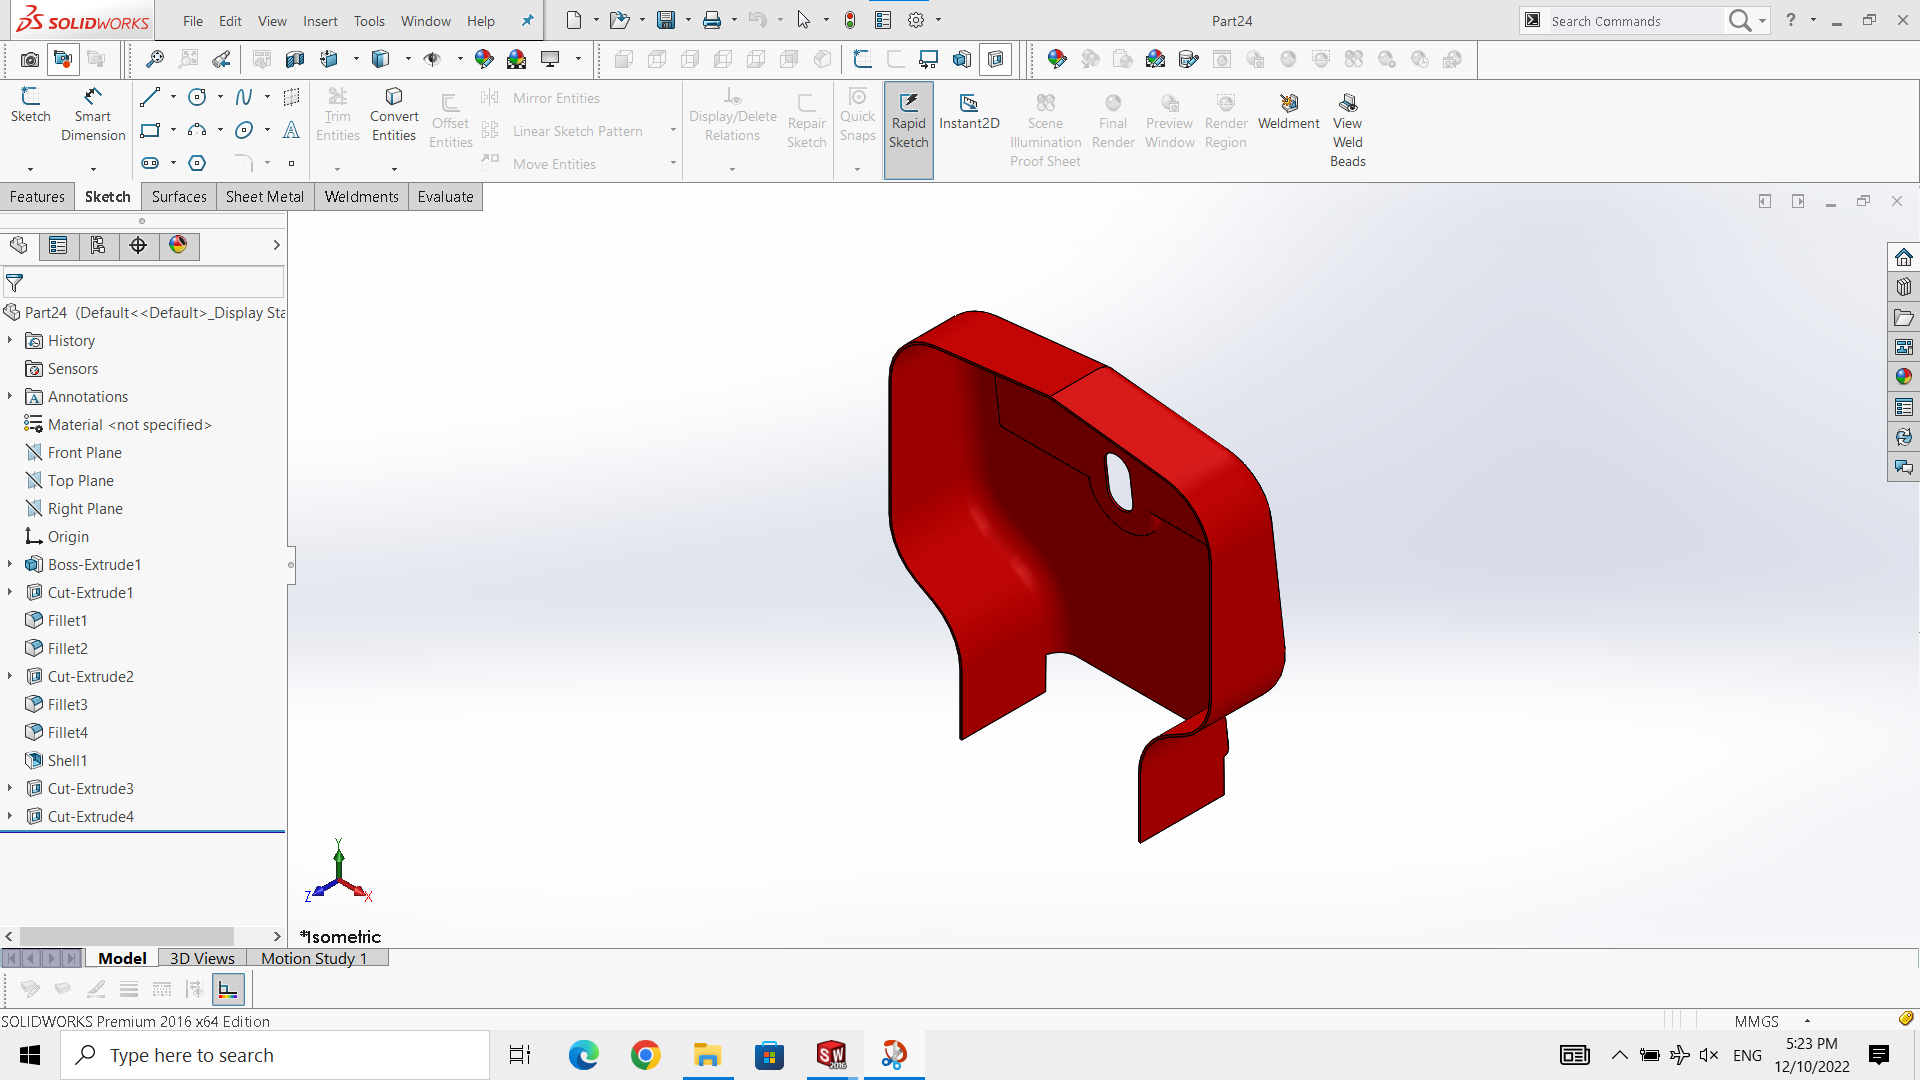This screenshot has width=1920, height=1080.
Task: Select the Straight Slot tool
Action: pos(150,163)
